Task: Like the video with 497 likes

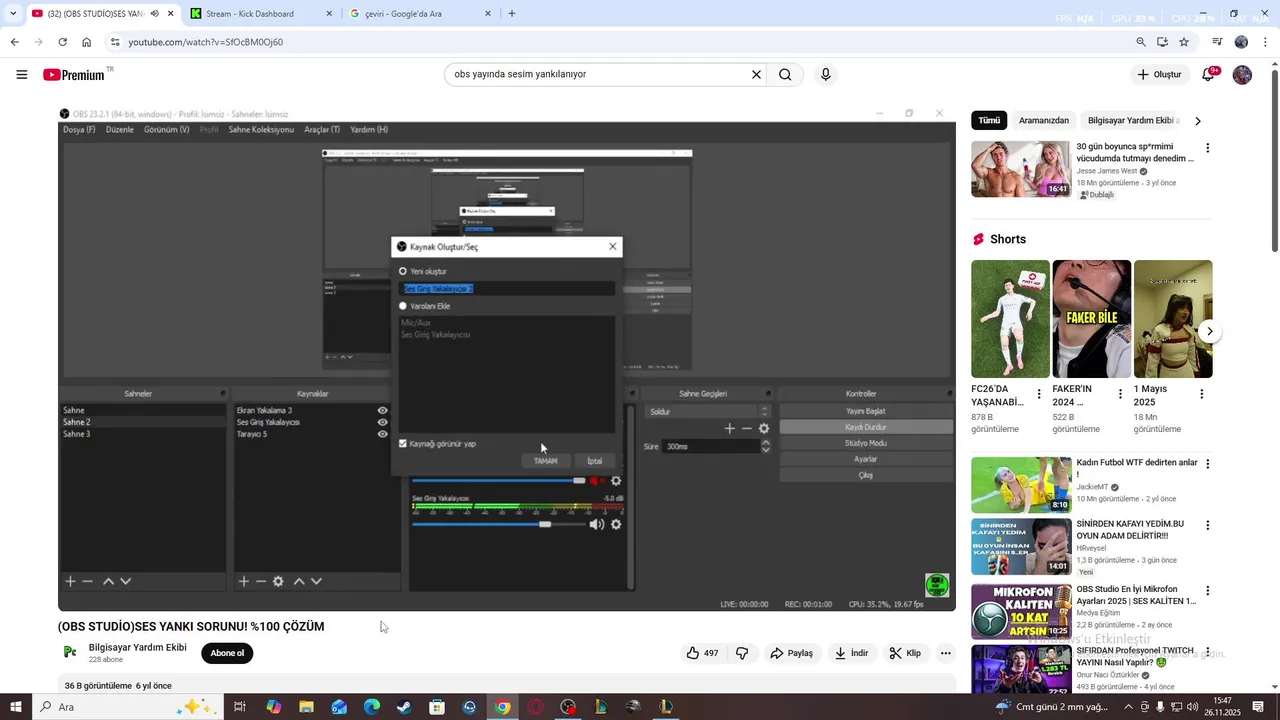Action: [x=702, y=653]
